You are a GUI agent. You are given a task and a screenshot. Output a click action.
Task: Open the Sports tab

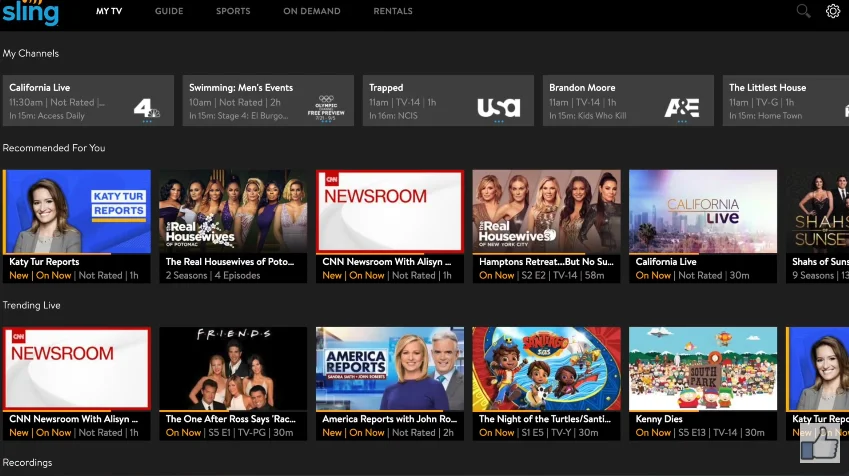[233, 11]
